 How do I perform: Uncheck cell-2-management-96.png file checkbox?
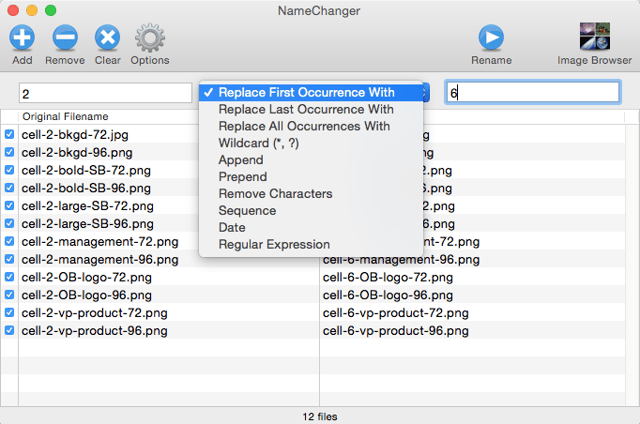point(9,259)
